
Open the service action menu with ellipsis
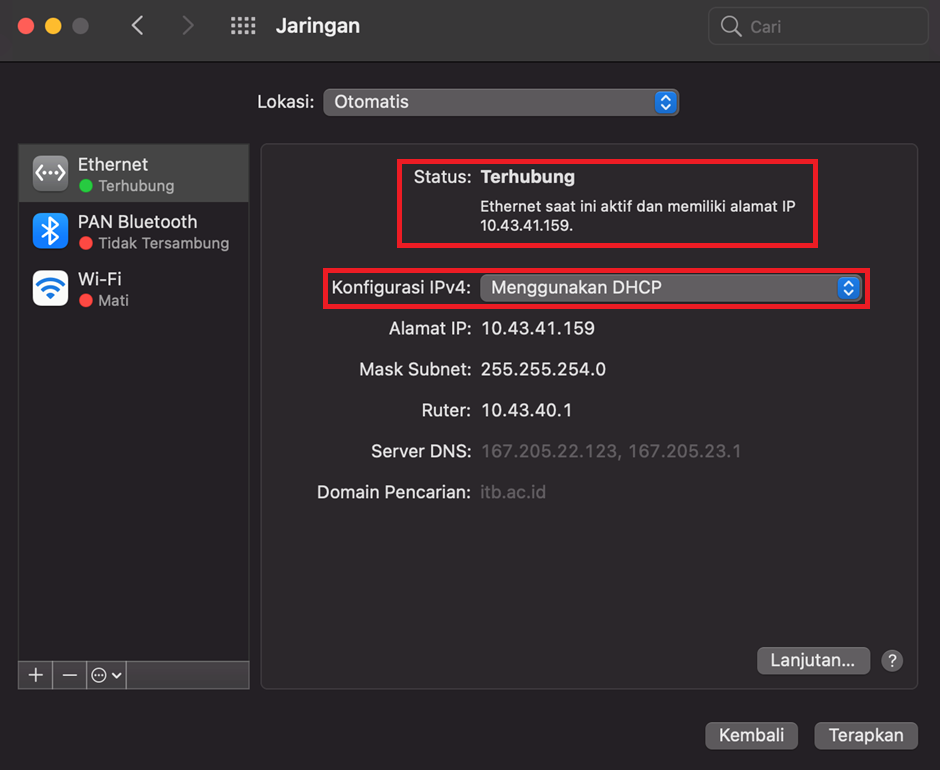[x=106, y=675]
